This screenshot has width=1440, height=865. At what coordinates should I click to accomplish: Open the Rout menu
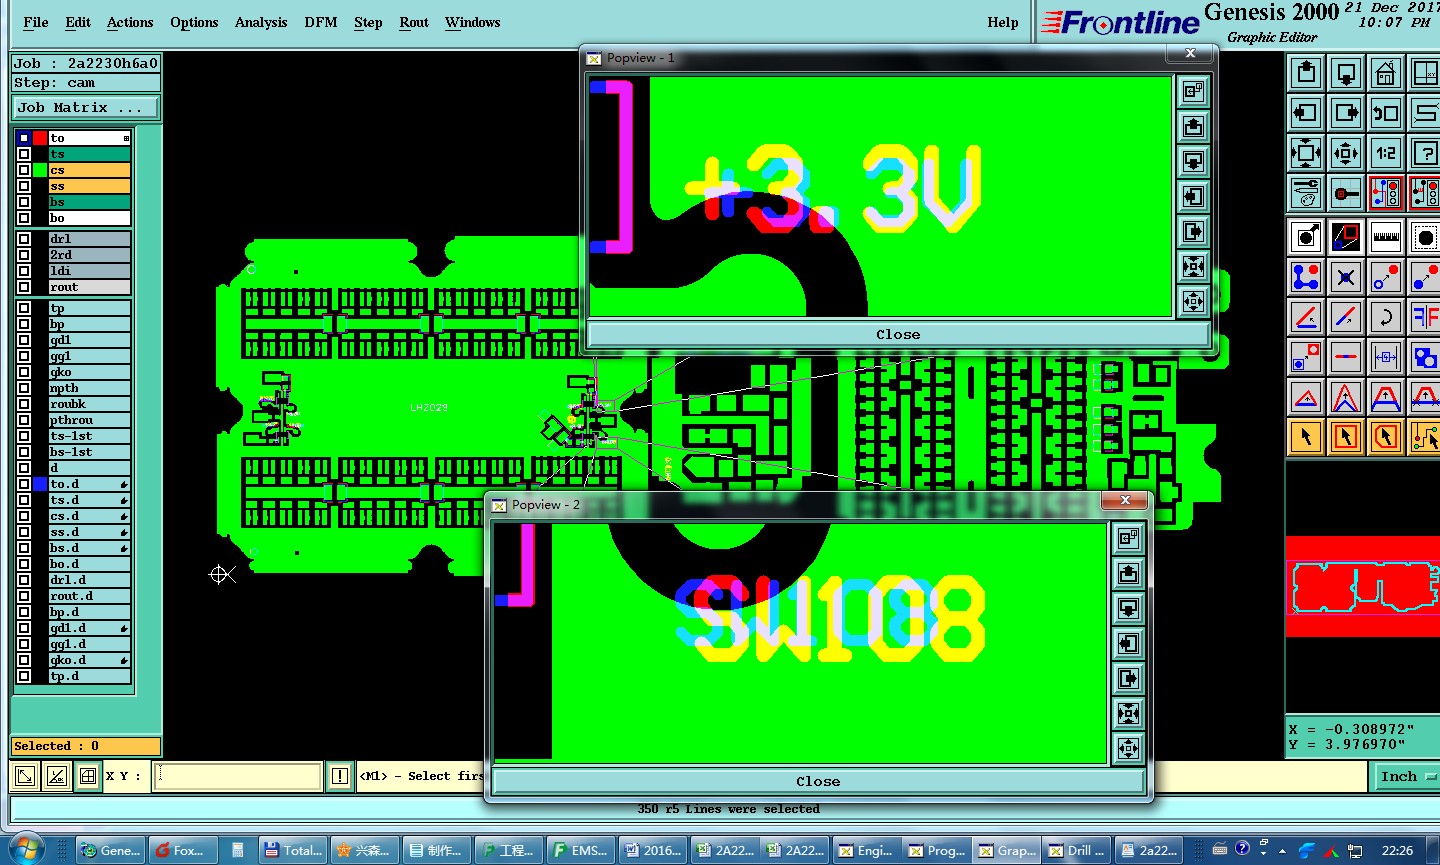[x=414, y=22]
